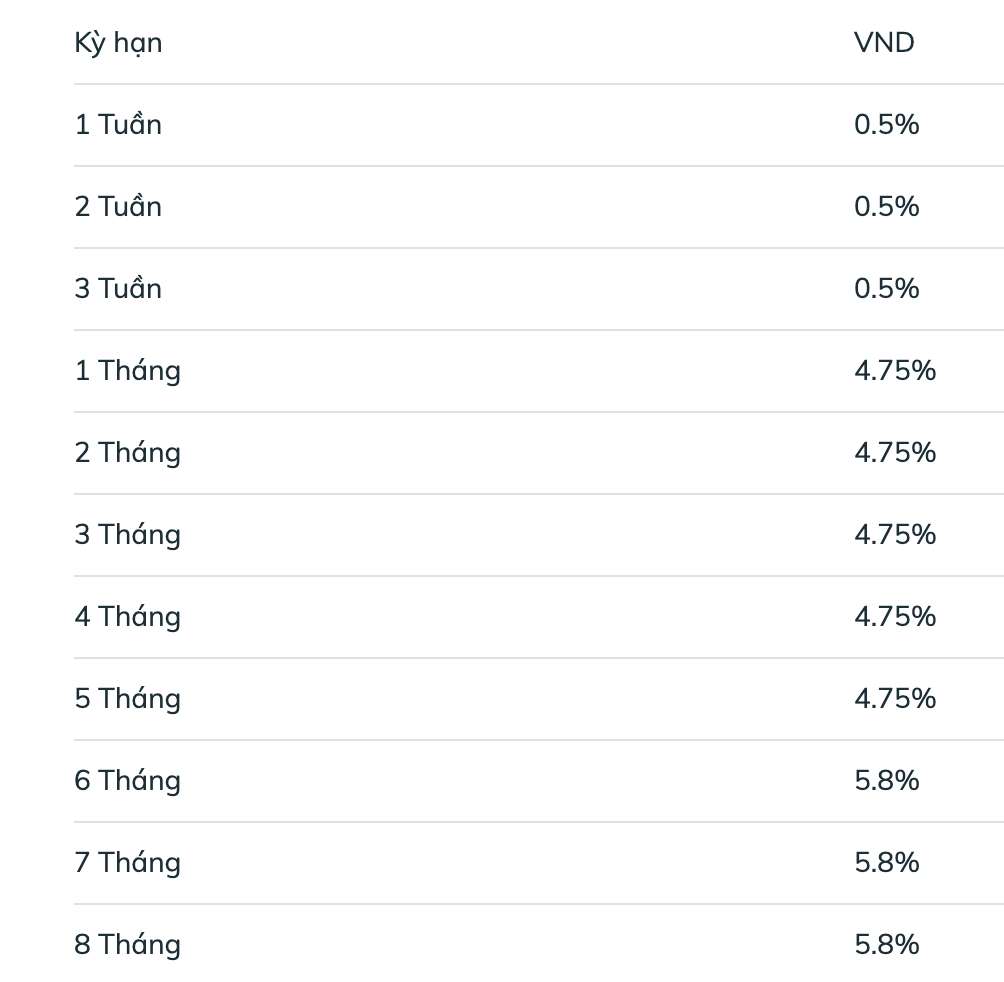Screen dimensions: 1004x982
Task: Select the "5 Tháng" term label
Action: click(127, 699)
